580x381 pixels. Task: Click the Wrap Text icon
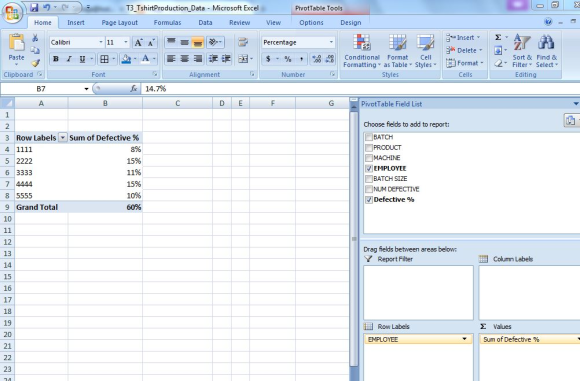pyautogui.click(x=243, y=42)
